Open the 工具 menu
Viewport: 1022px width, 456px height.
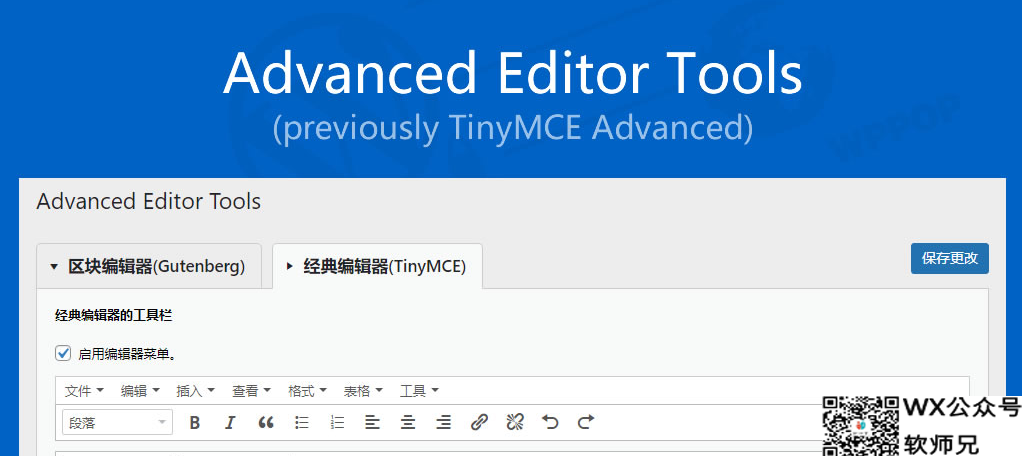[x=419, y=391]
